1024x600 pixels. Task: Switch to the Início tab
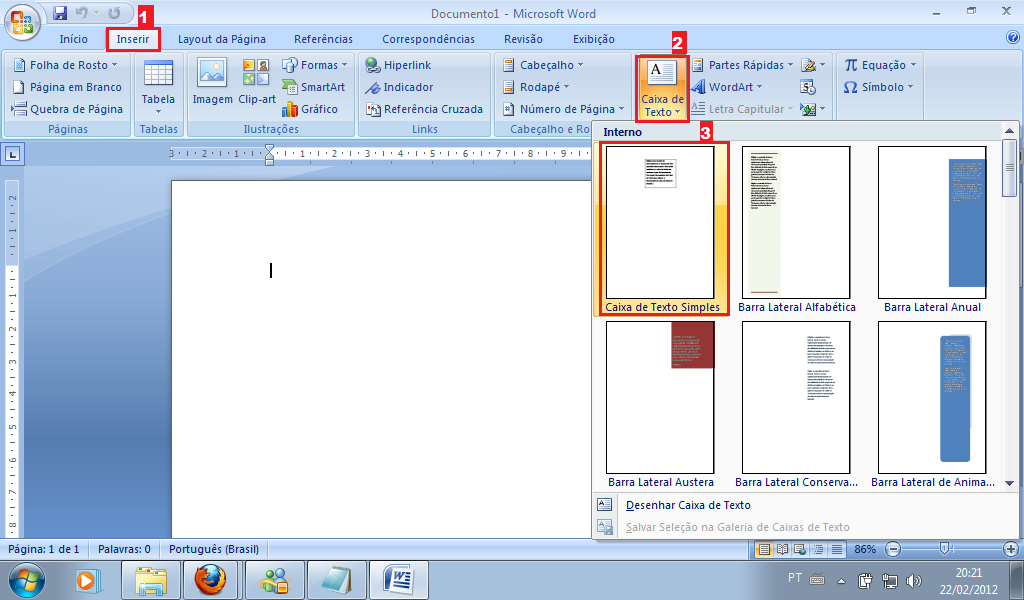pyautogui.click(x=74, y=39)
